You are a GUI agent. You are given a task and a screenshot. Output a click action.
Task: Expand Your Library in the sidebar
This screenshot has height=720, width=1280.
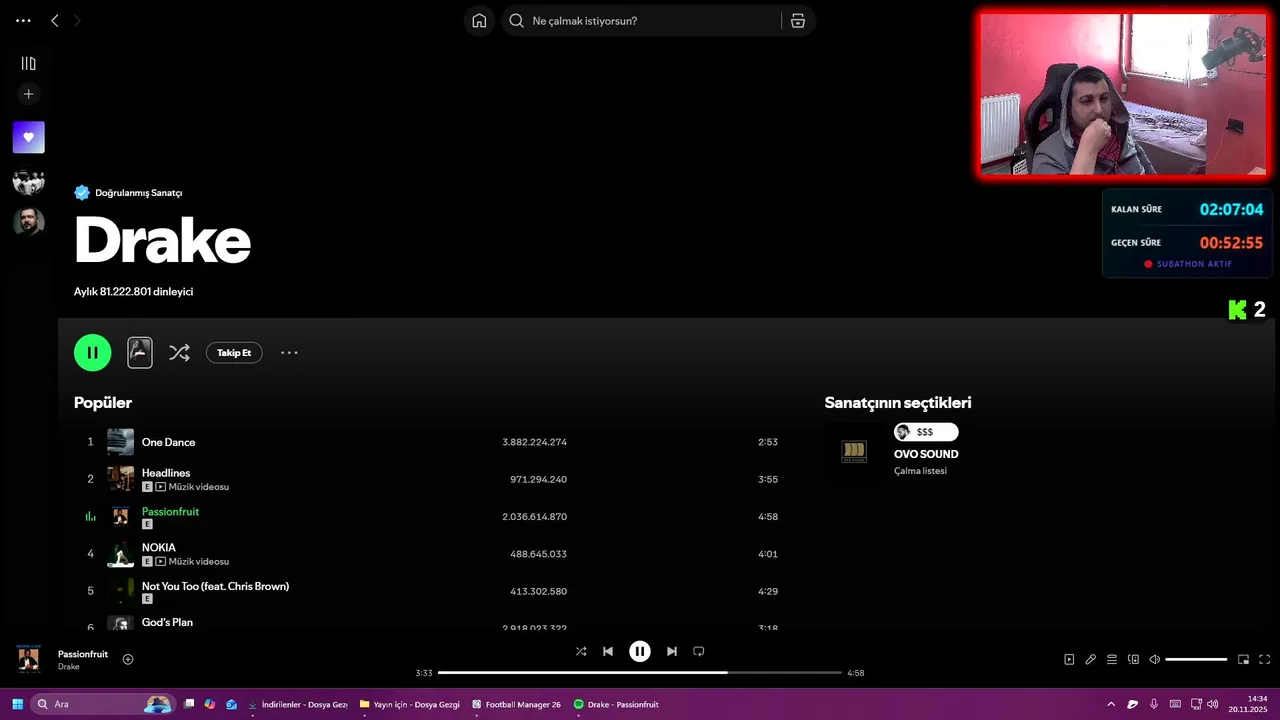[x=28, y=63]
